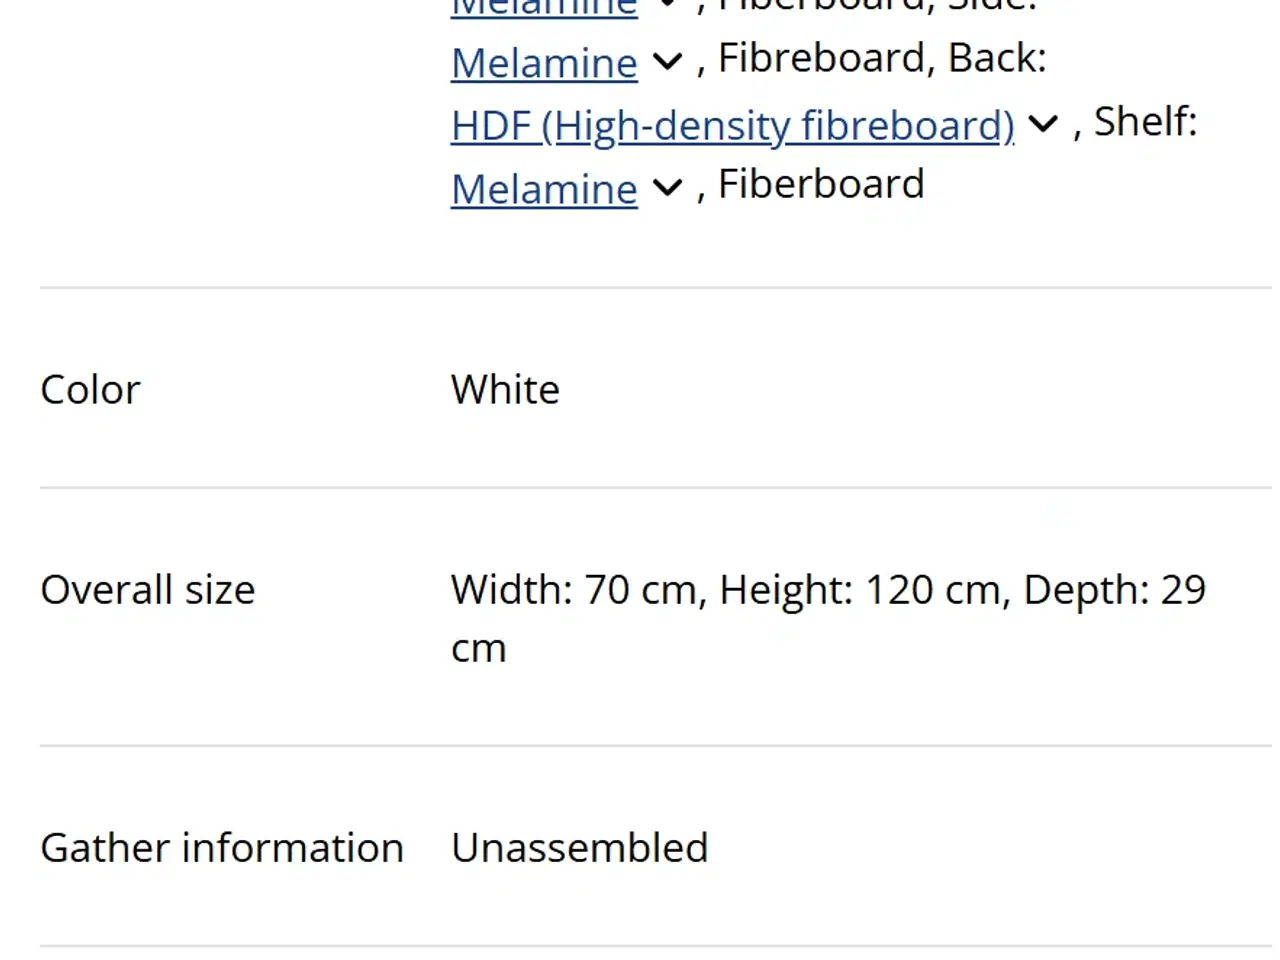
Task: Expand the chevron next to HDF link
Action: tap(1043, 124)
